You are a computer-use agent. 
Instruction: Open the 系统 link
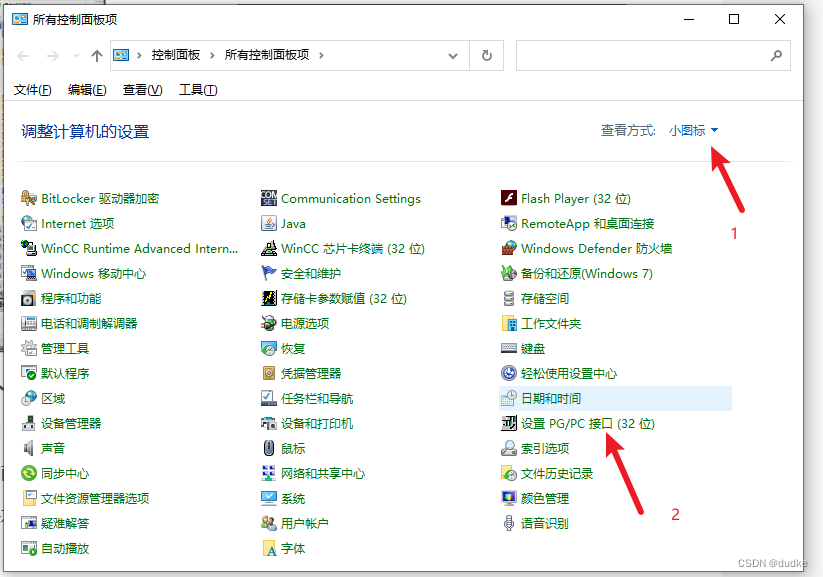(293, 499)
